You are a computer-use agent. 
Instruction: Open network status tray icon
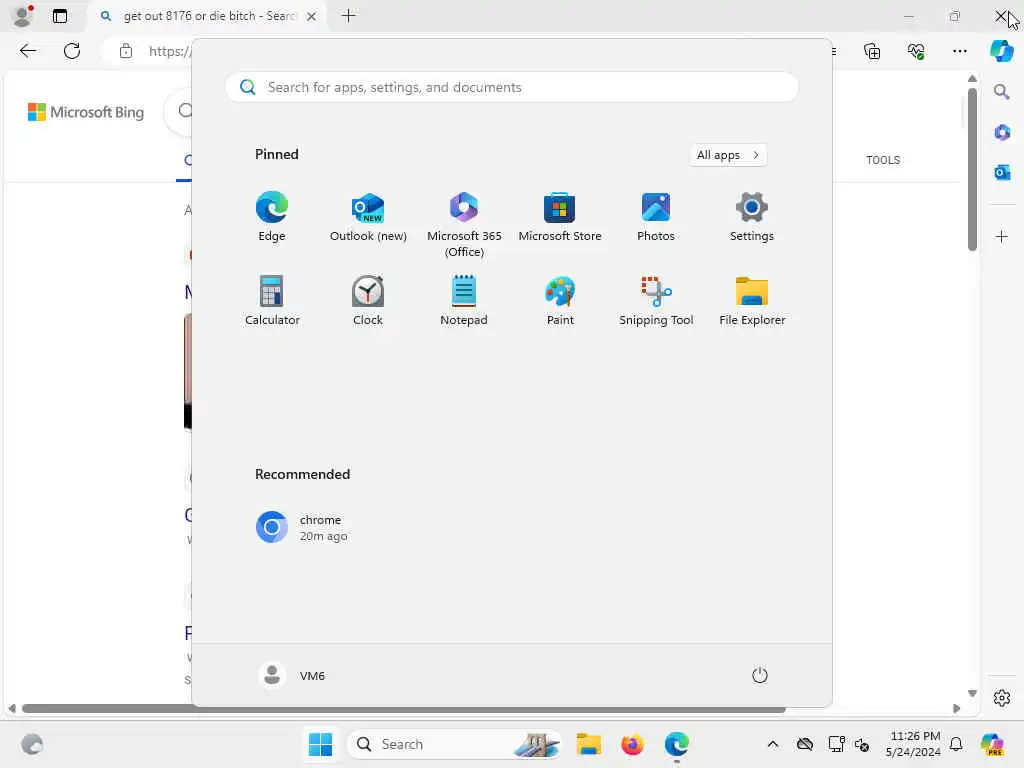pos(836,744)
